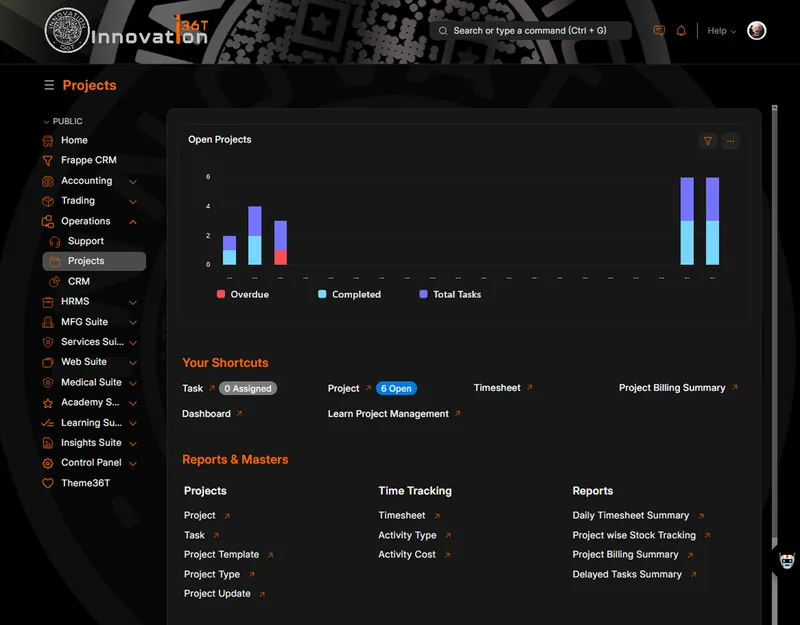The width and height of the screenshot is (800, 625).
Task: Expand the HRMS chevron
Action: click(133, 303)
